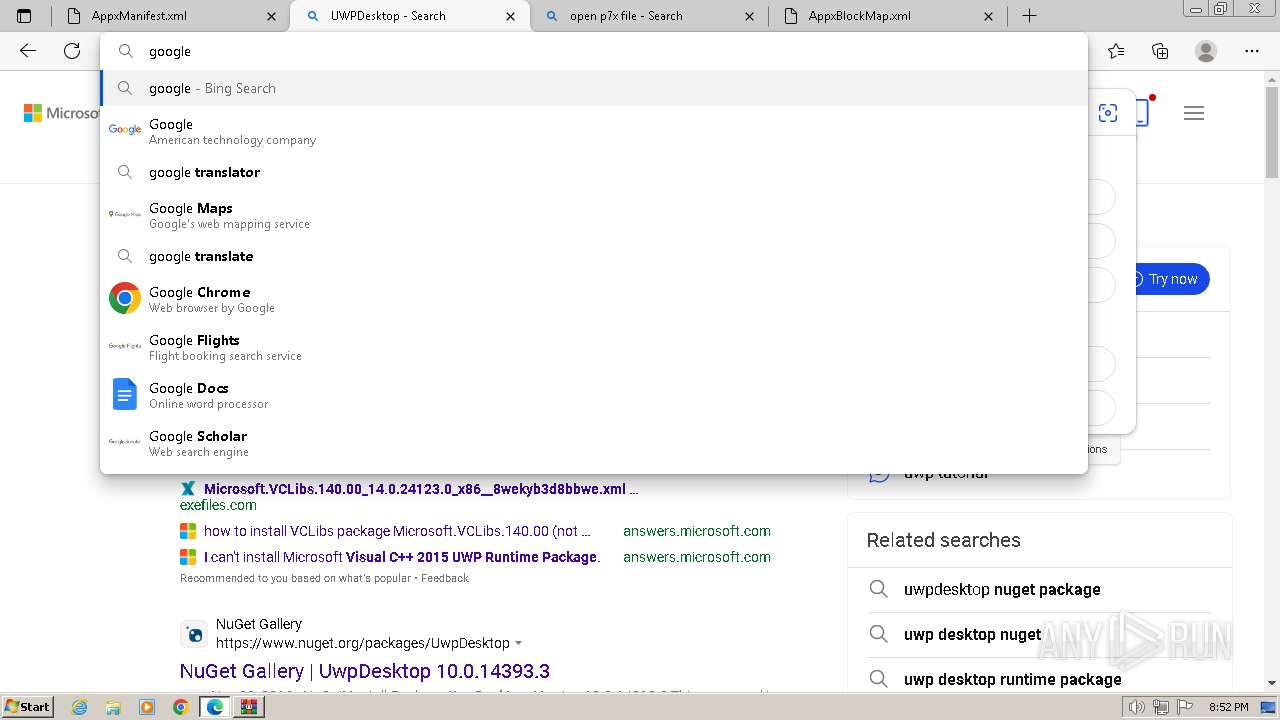Click the address bar containing google
The height and width of the screenshot is (720, 1280).
point(594,51)
